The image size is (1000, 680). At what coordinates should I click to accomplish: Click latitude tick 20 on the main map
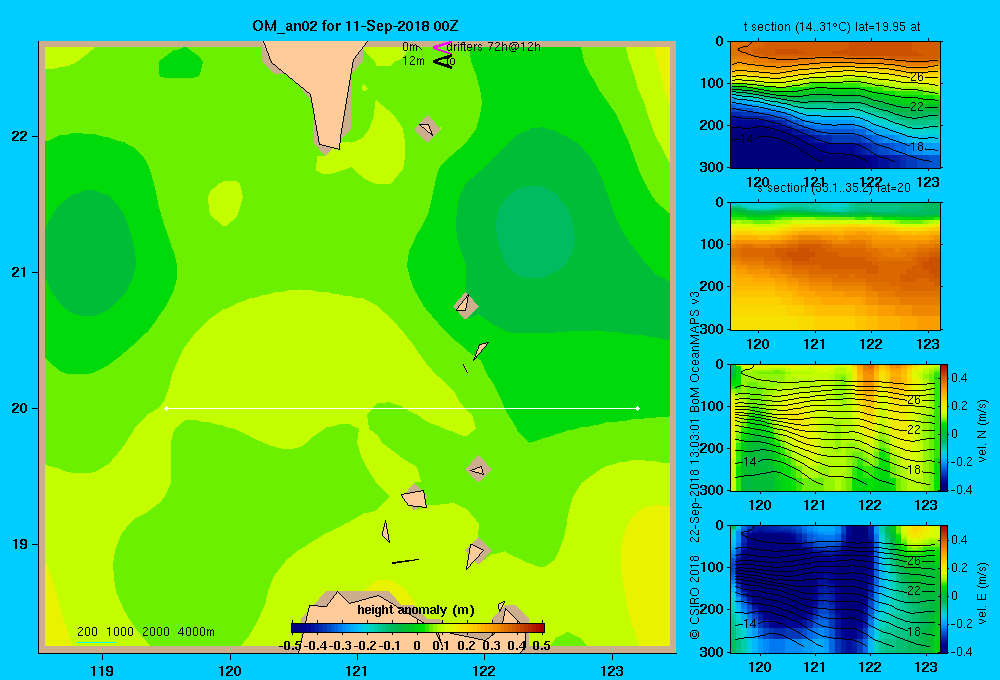(20, 408)
